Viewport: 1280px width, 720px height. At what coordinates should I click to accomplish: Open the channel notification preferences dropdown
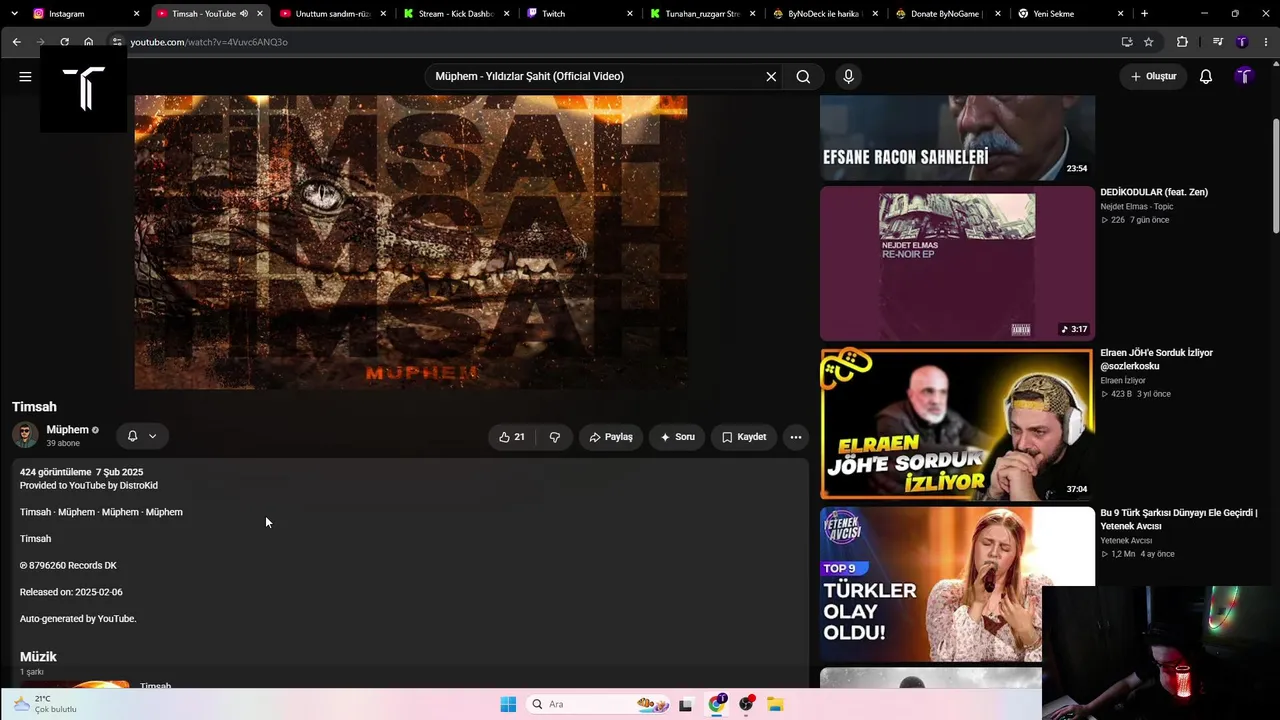coord(142,436)
